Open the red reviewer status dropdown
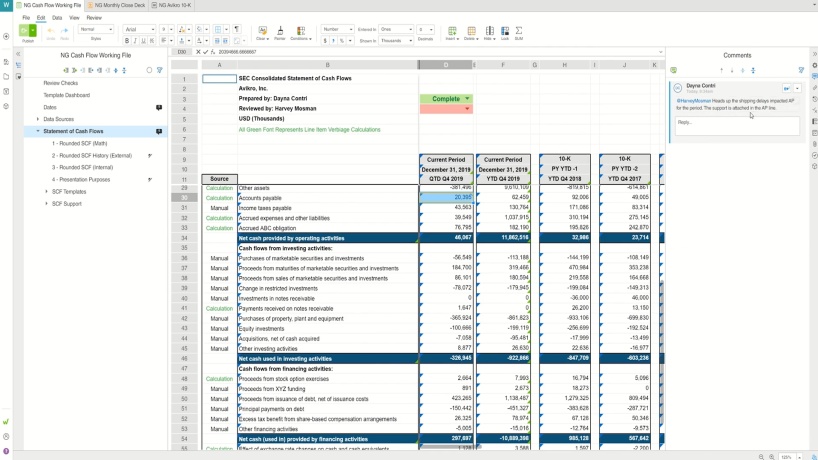This screenshot has width=818, height=460. [x=467, y=108]
